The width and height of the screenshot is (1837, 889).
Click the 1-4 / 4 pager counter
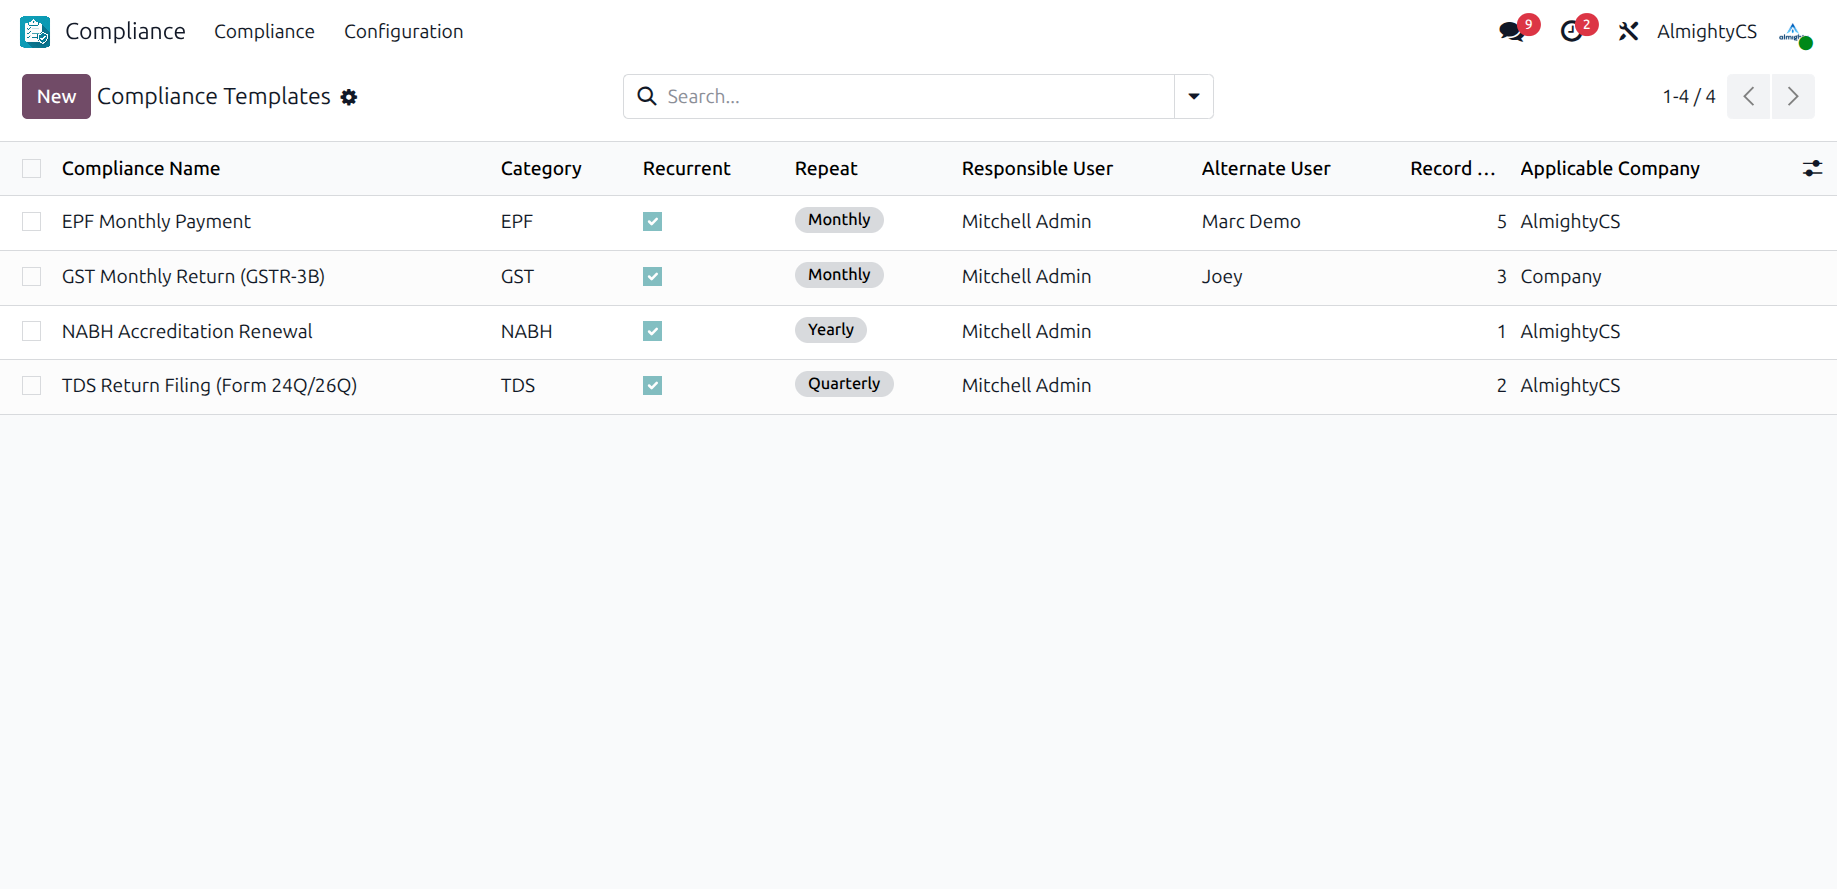[x=1689, y=96]
